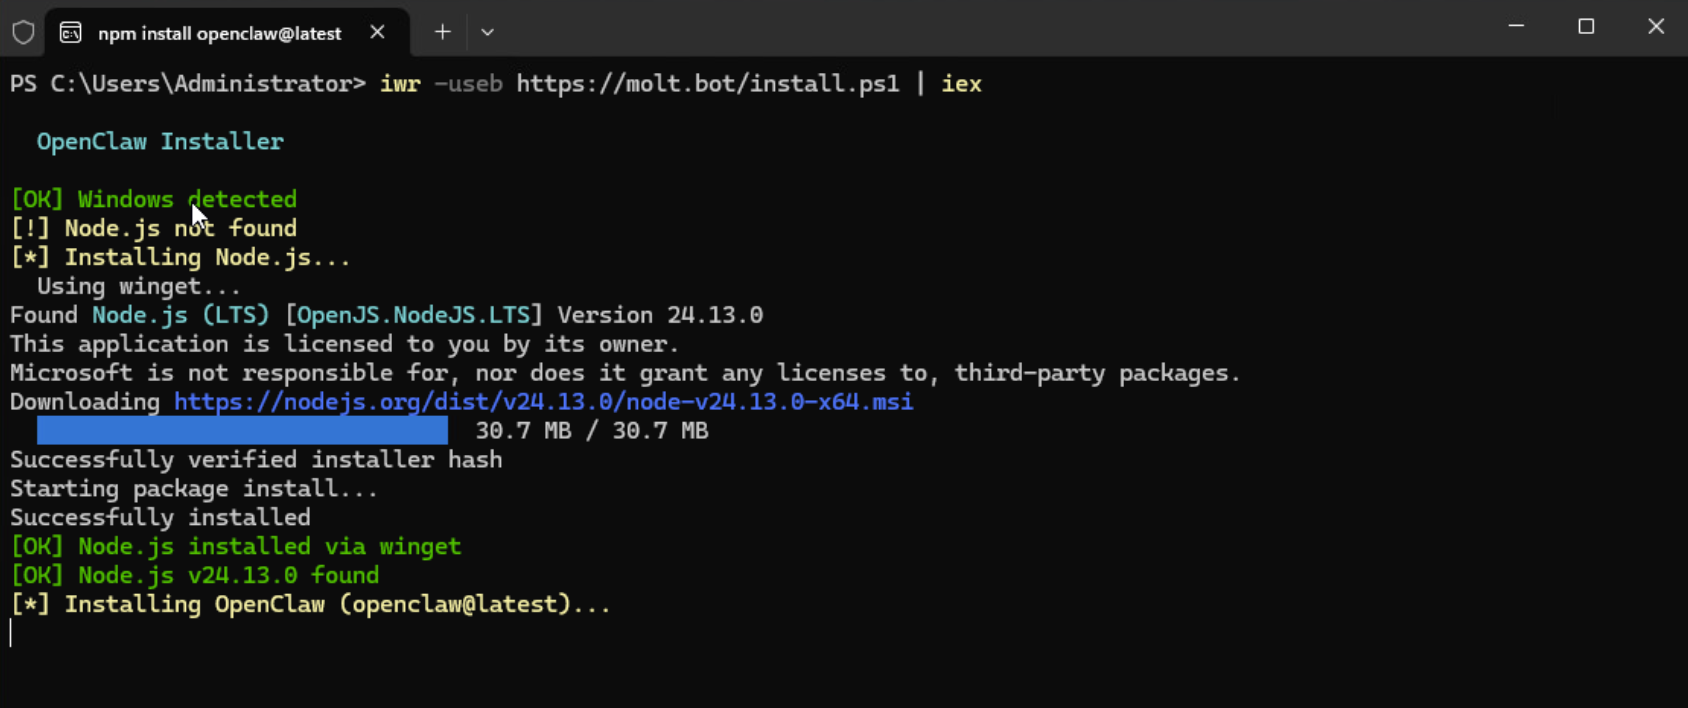Click the Installing OpenClaw (openclaw@latest) line
The image size is (1688, 708).
tap(310, 605)
